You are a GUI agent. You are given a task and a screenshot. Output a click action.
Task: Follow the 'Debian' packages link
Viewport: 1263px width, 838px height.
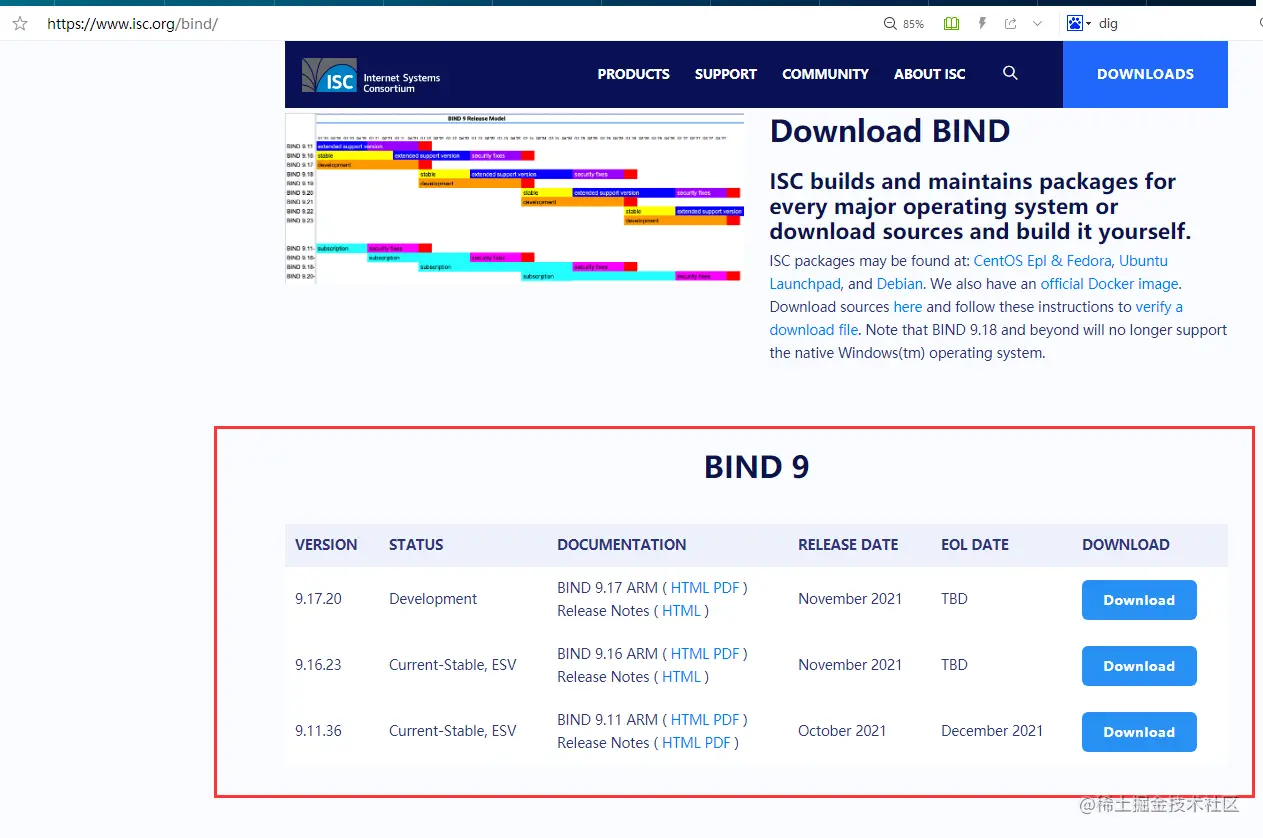coord(900,284)
